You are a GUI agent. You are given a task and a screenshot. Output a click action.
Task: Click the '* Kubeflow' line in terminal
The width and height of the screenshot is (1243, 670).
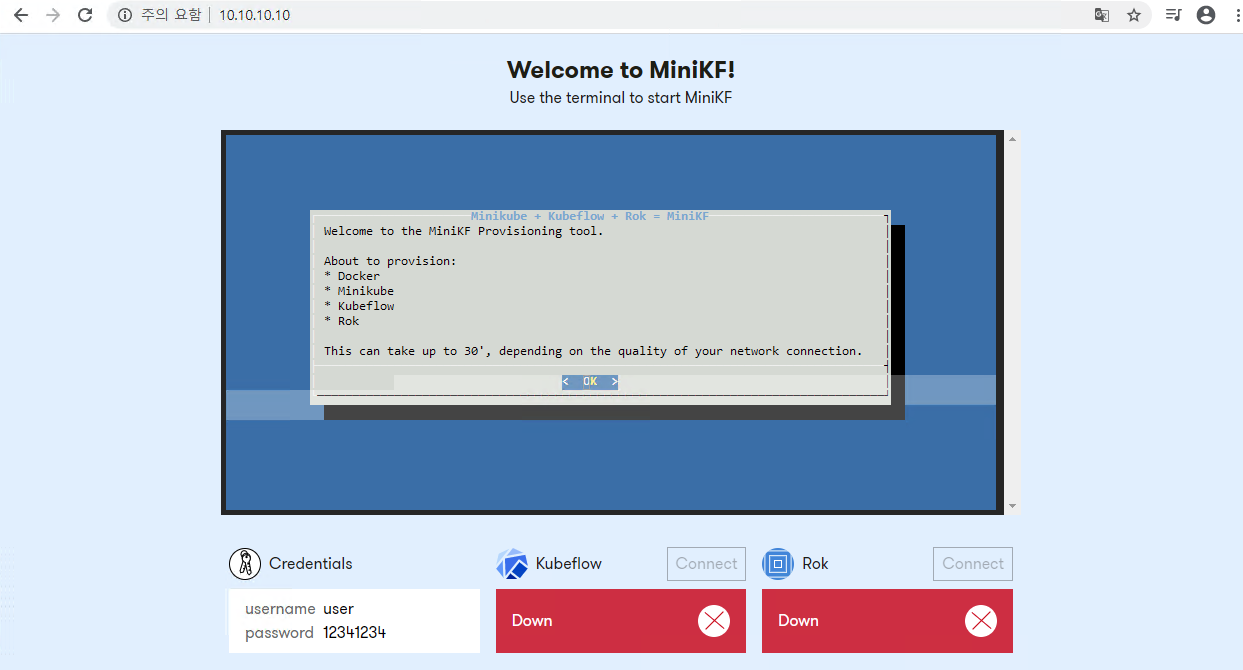pyautogui.click(x=359, y=306)
